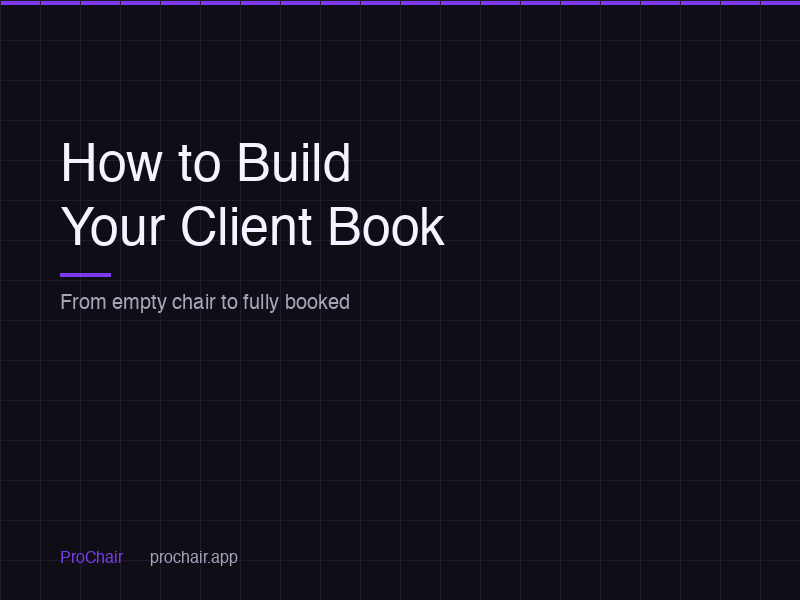Click the title line "How to Build"
Viewport: 800px width, 600px height.
click(206, 163)
